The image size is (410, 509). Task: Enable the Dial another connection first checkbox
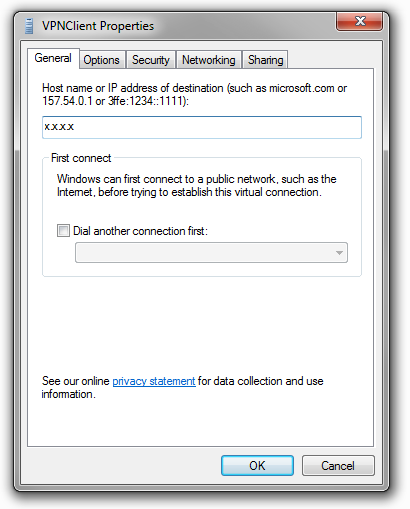click(x=63, y=230)
